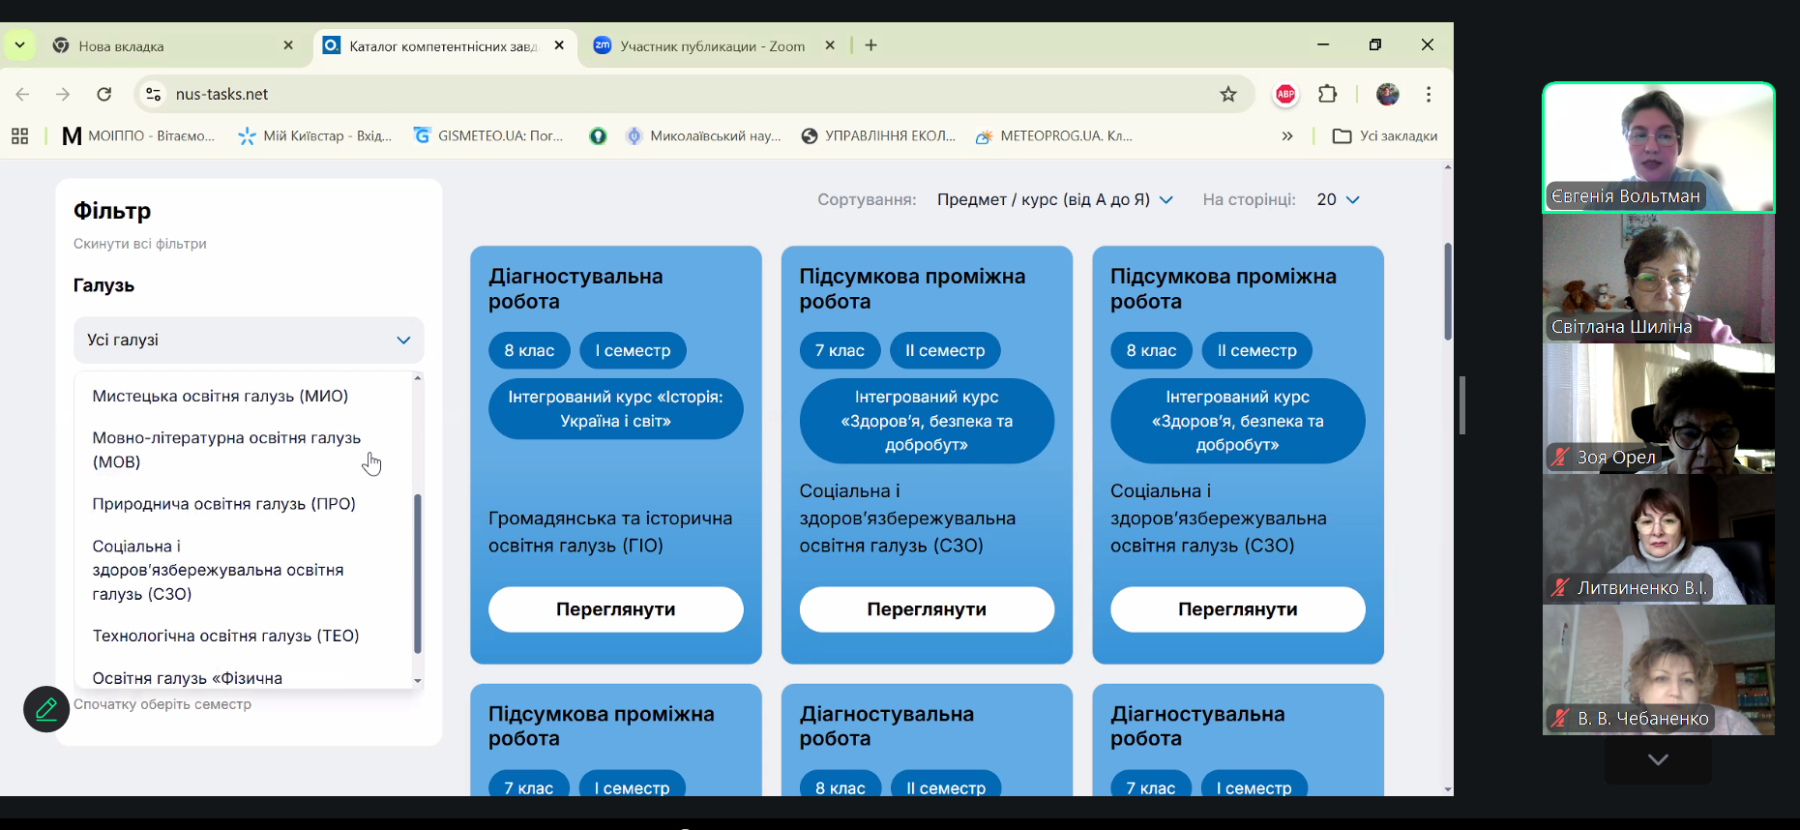
Task: Expand the Усі галузі dropdown
Action: coord(248,340)
